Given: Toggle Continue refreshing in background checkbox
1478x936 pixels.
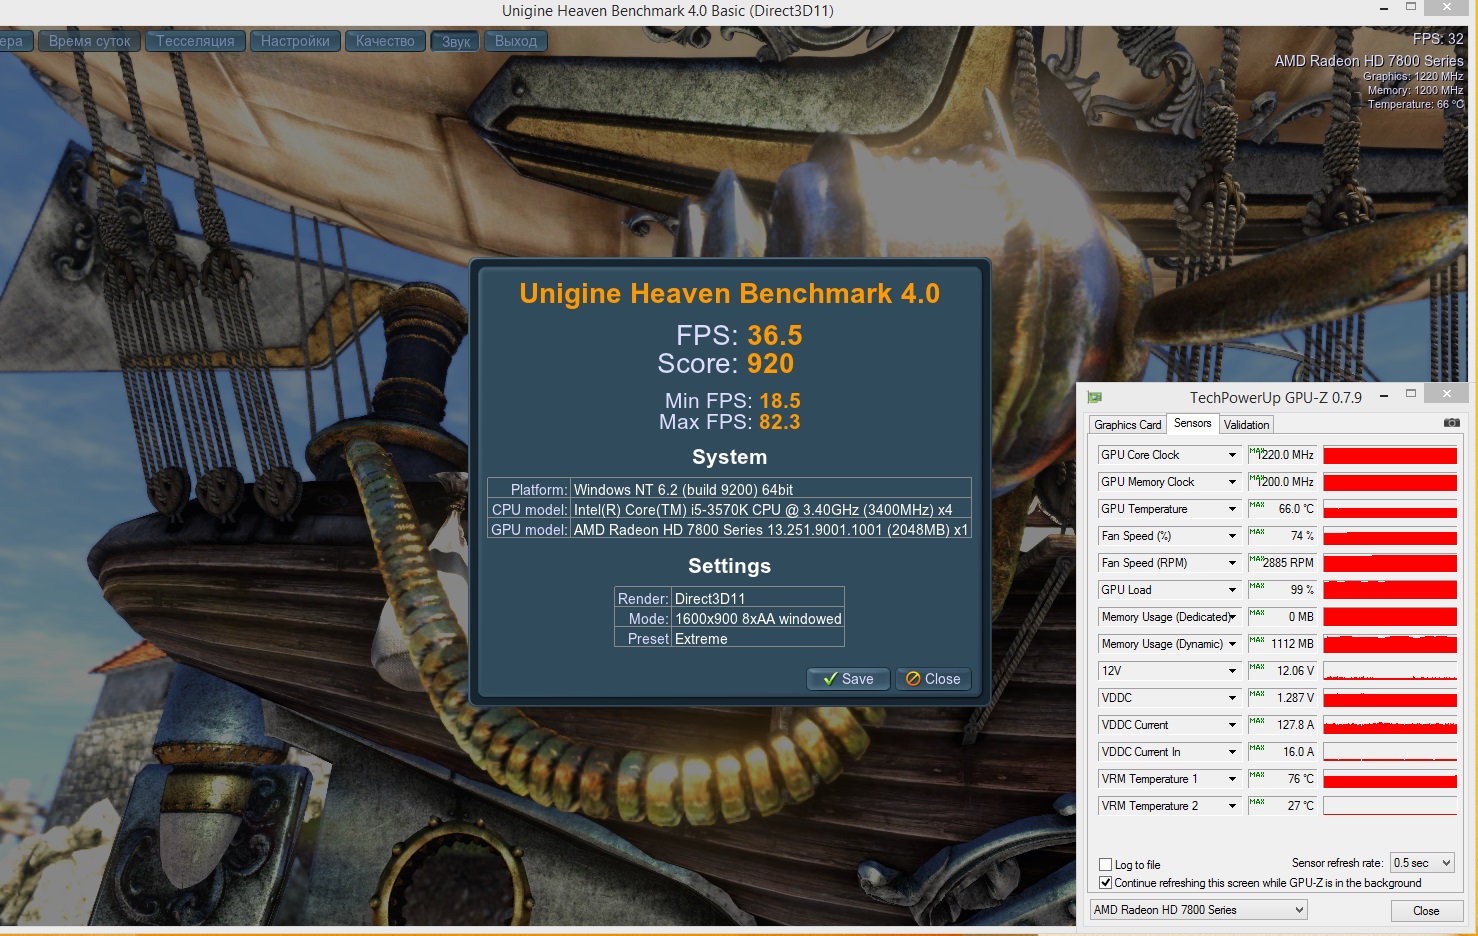Looking at the screenshot, I should (1105, 883).
